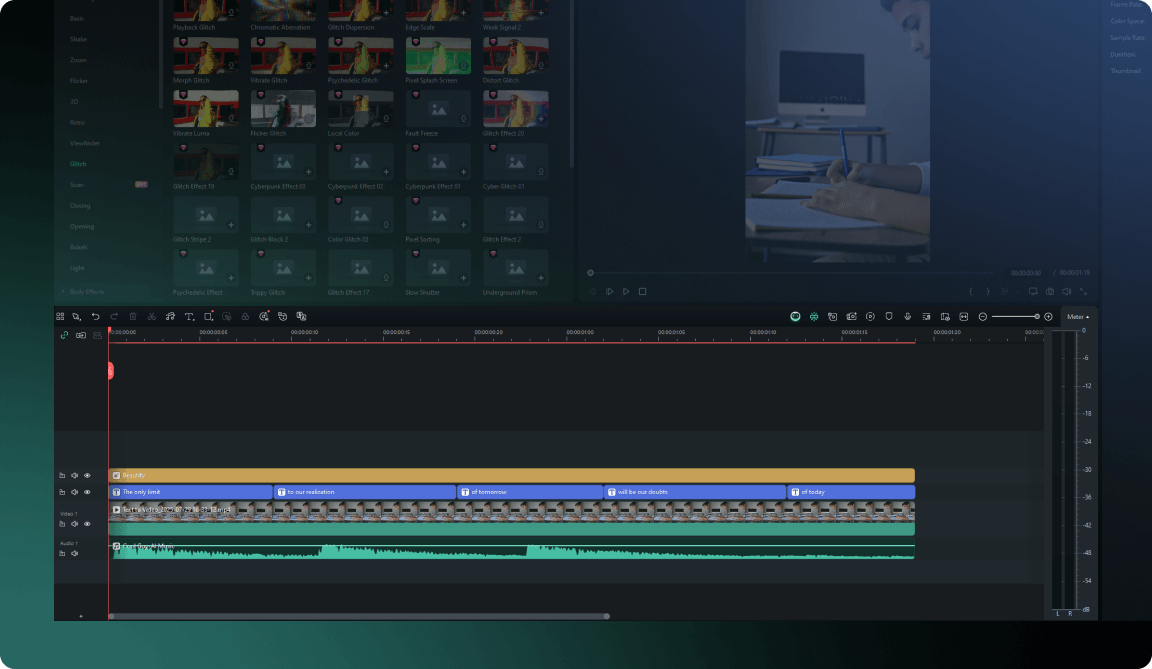
Task: Add Glitch Stripe 2 with plus icon
Action: pos(231,225)
